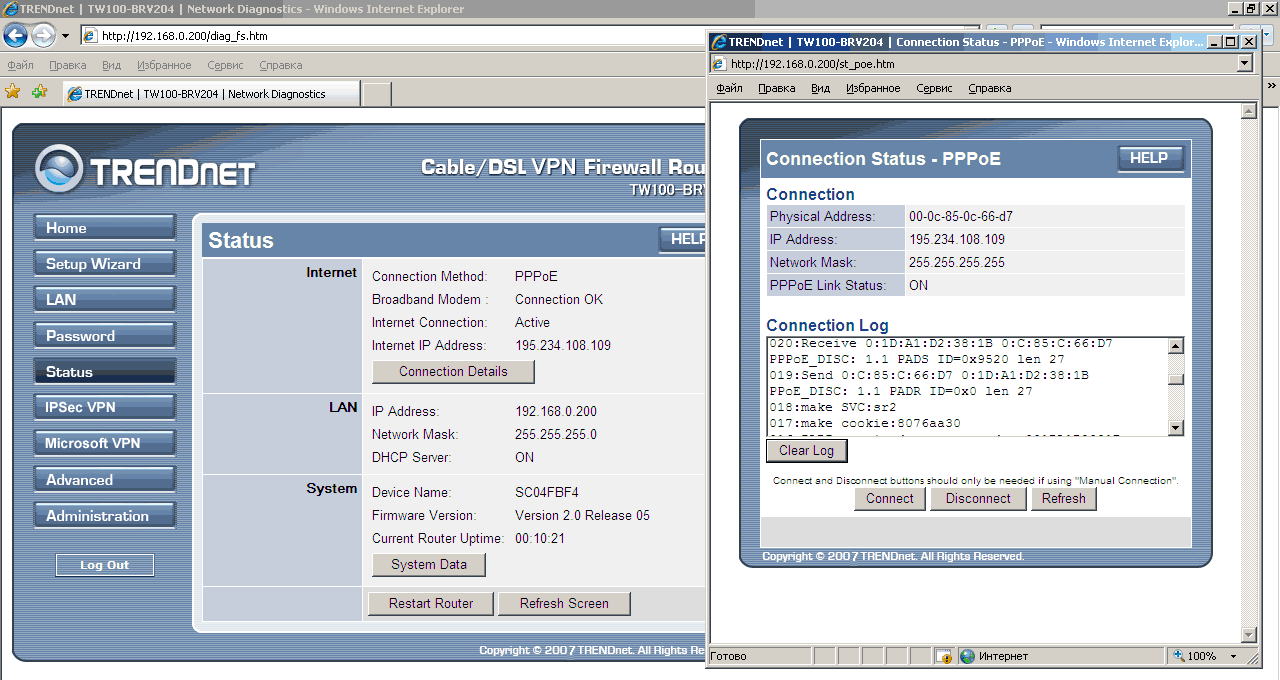
Task: Open Избранное menu in popup window
Action: pyautogui.click(x=873, y=88)
